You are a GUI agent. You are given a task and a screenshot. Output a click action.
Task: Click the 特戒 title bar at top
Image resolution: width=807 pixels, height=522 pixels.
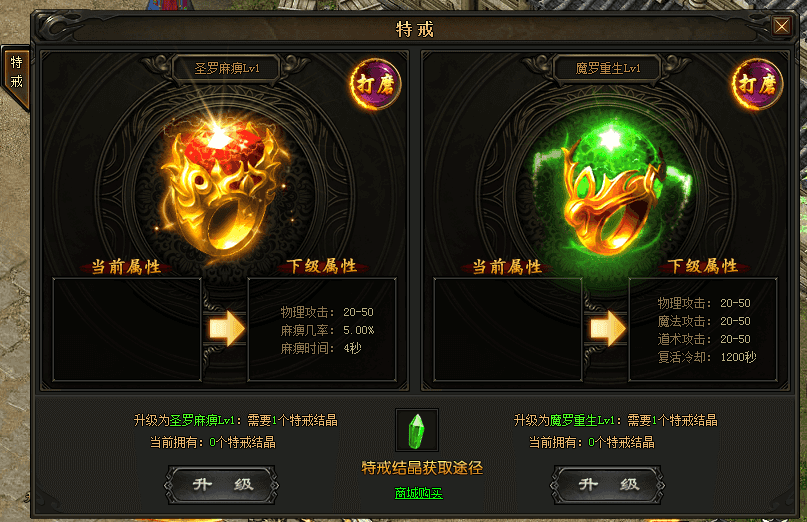point(415,29)
